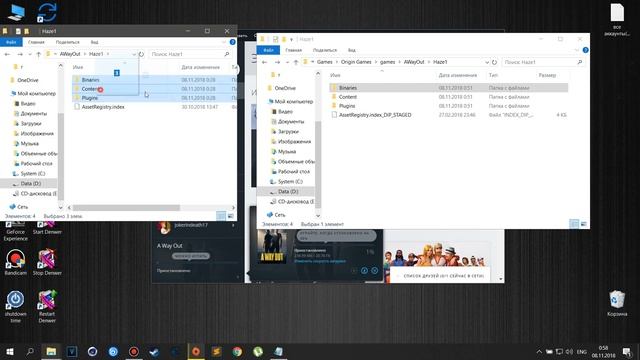Expand the ribbon in the left Explorer window
Image resolution: width=640 pixels, height=360 pixels.
(224, 42)
